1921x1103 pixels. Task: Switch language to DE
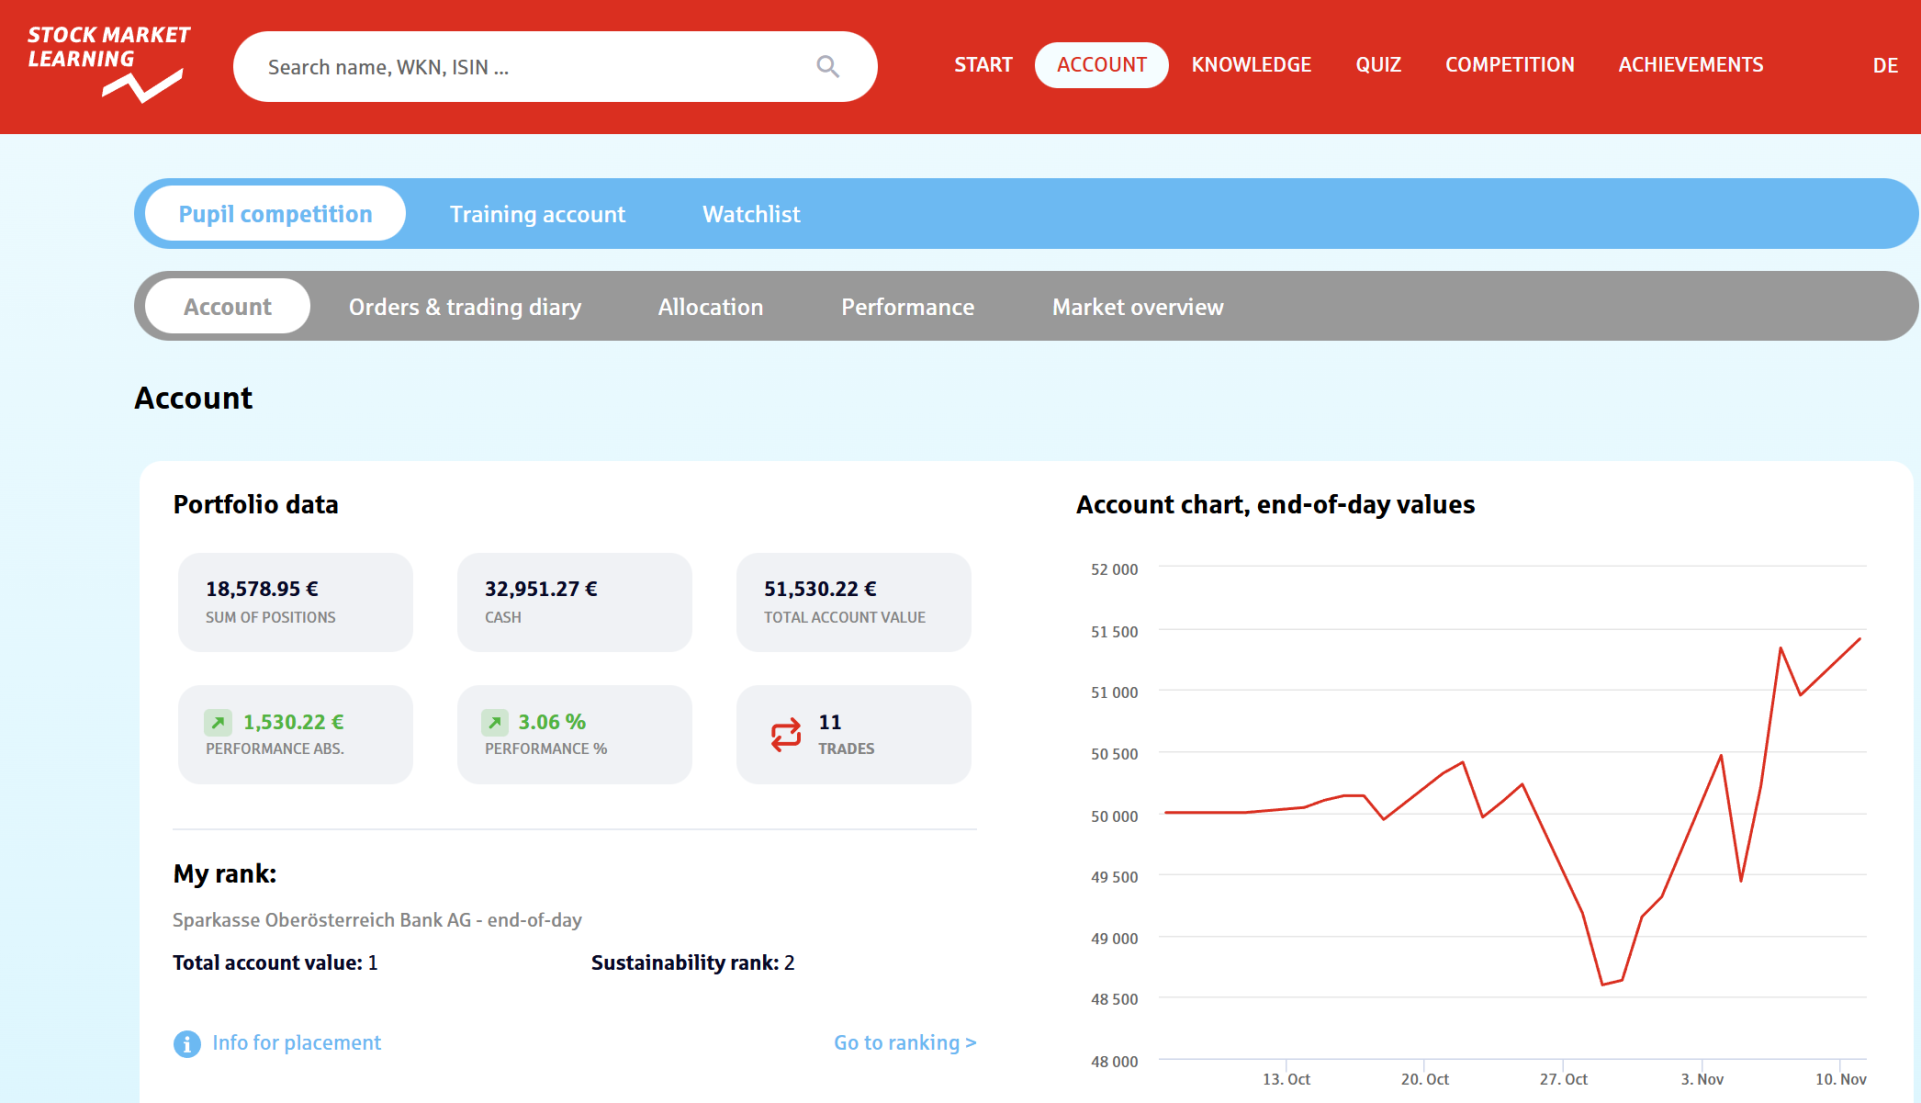click(1885, 65)
